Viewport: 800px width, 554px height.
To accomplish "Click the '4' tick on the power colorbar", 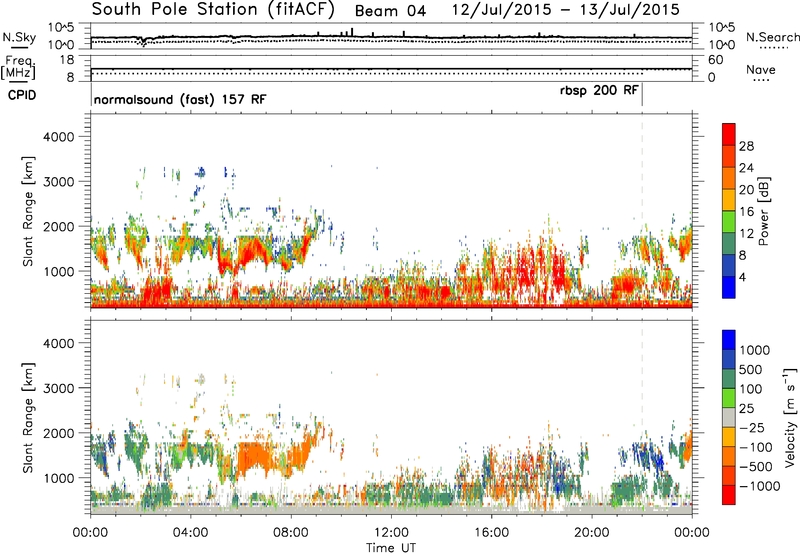I will click(743, 277).
